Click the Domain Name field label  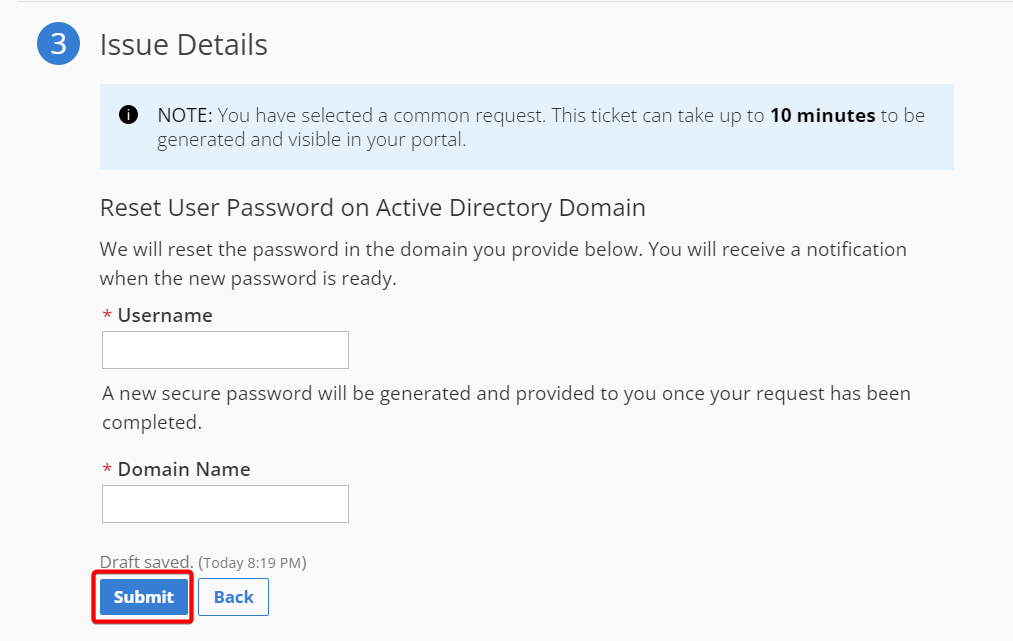click(x=183, y=469)
